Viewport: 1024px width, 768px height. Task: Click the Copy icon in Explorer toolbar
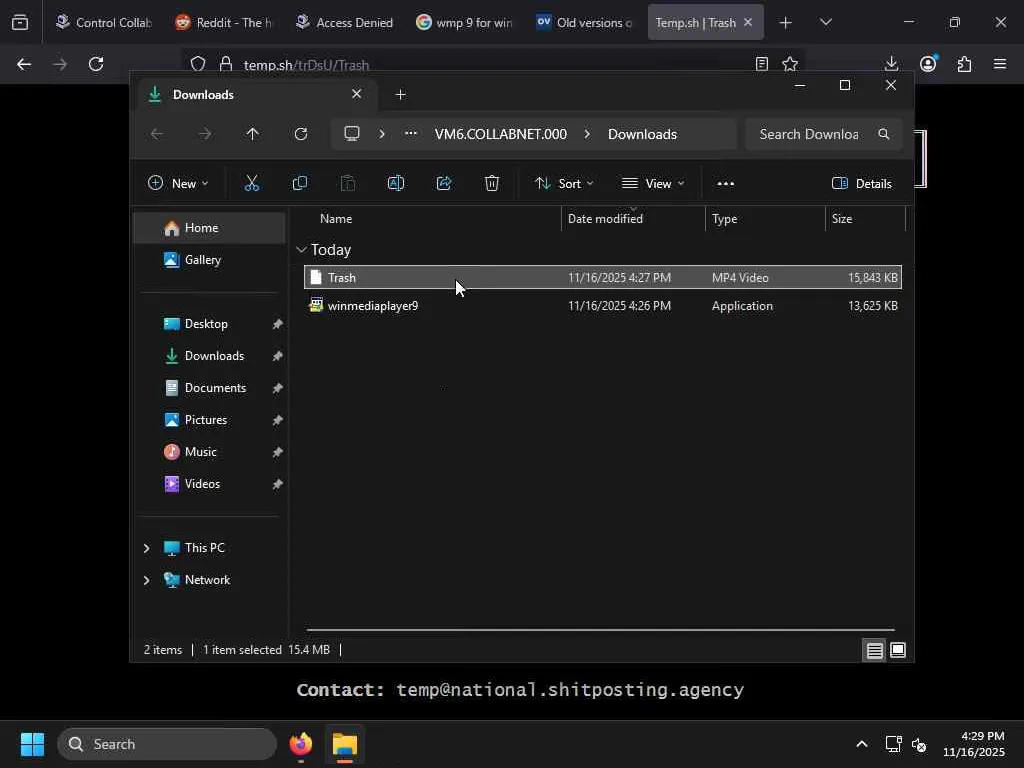pyautogui.click(x=300, y=184)
